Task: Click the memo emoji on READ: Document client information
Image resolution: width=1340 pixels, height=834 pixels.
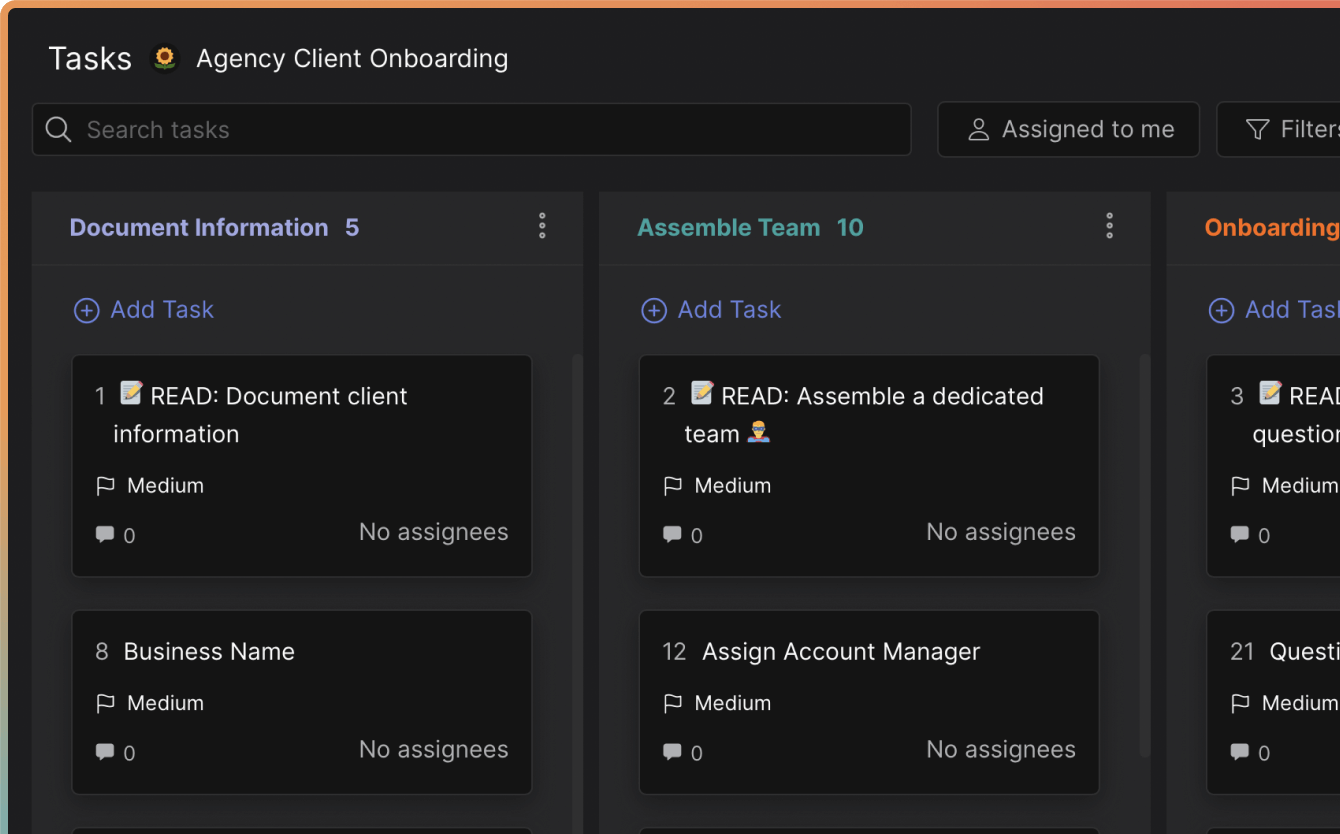Action: (x=130, y=394)
